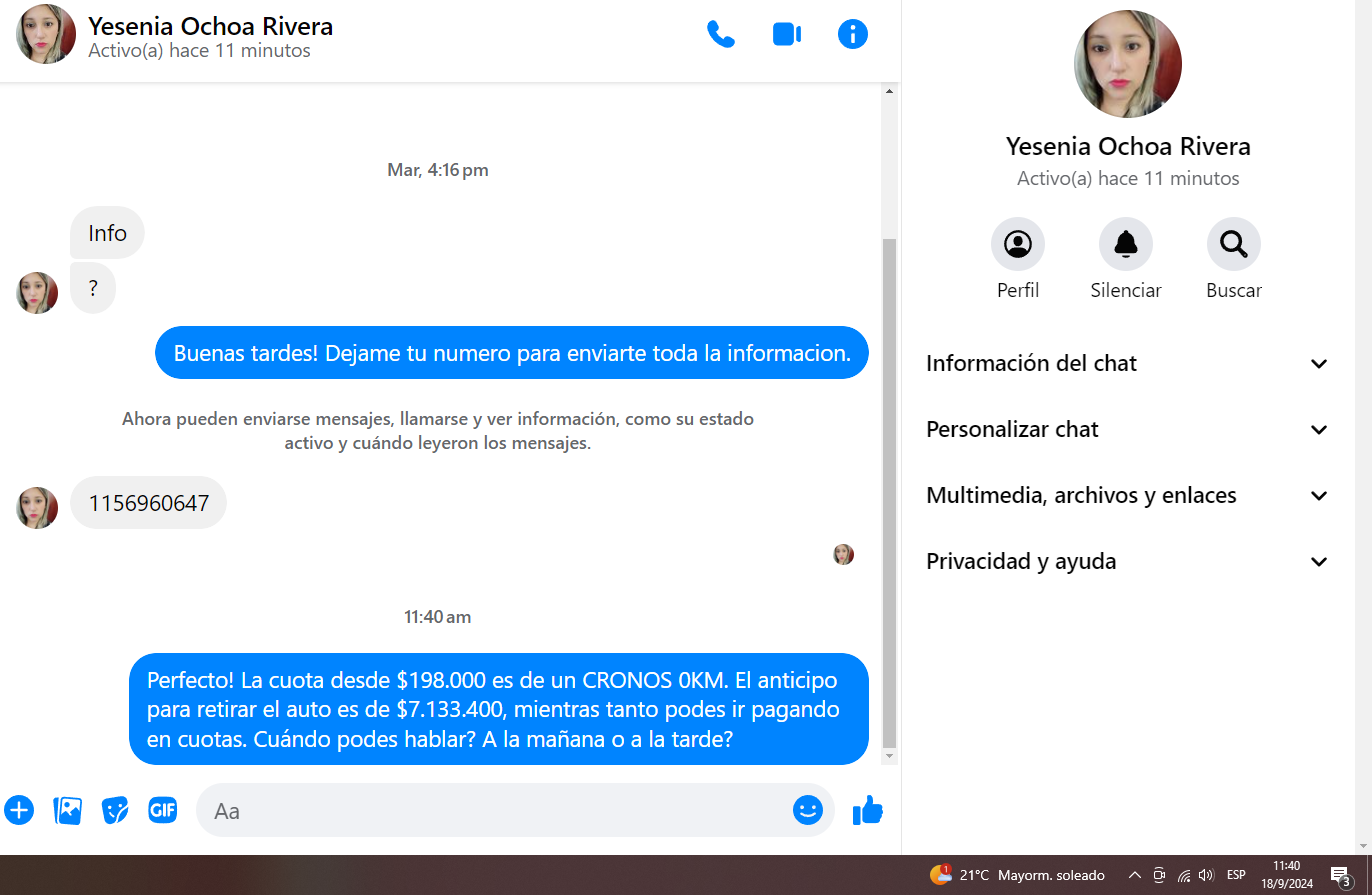
Task: Switch the ESP input language
Action: coord(1236,875)
